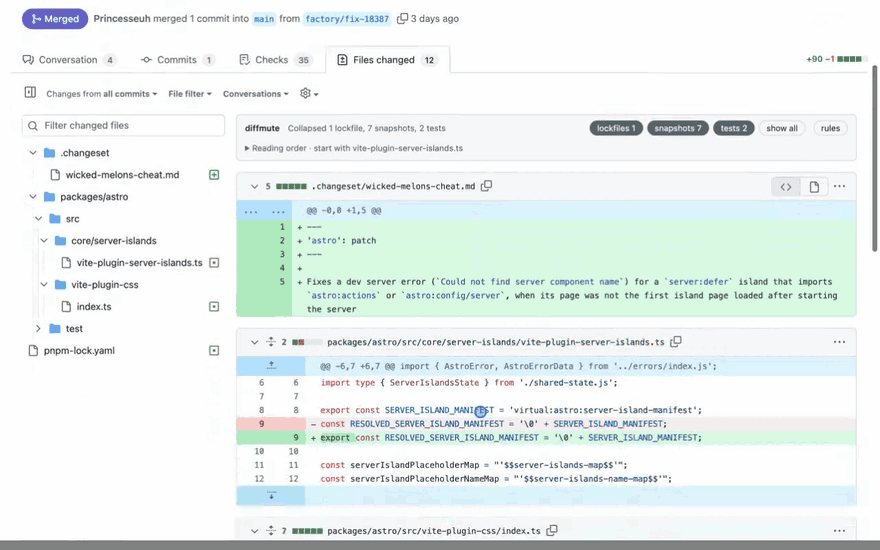Select pnpm-lock.yaml in file tree
880x550 pixels.
click(x=79, y=350)
